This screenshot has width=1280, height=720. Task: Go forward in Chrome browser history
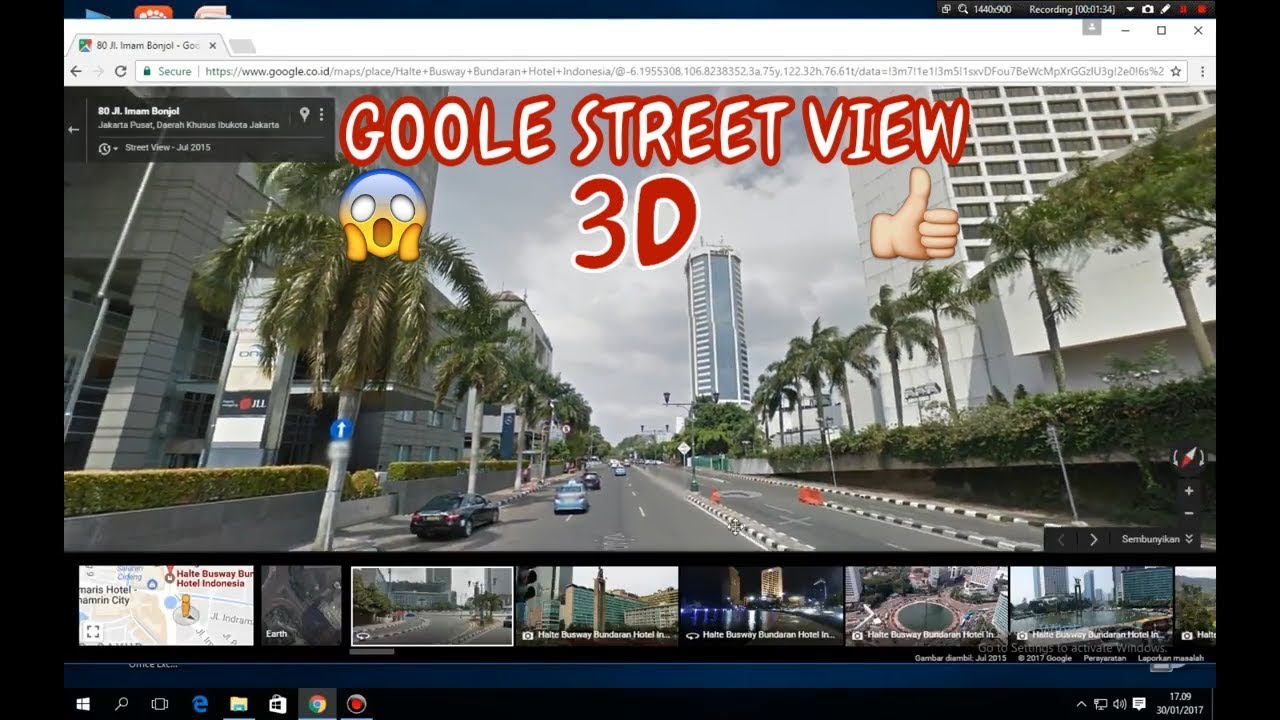(98, 71)
